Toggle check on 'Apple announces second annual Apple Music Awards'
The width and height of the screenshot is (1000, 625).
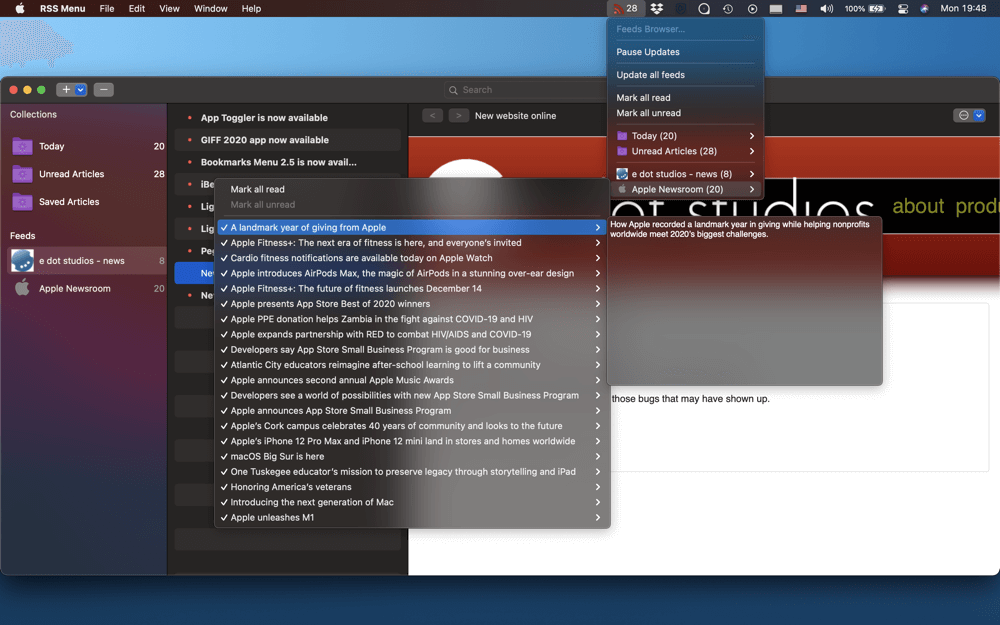224,380
